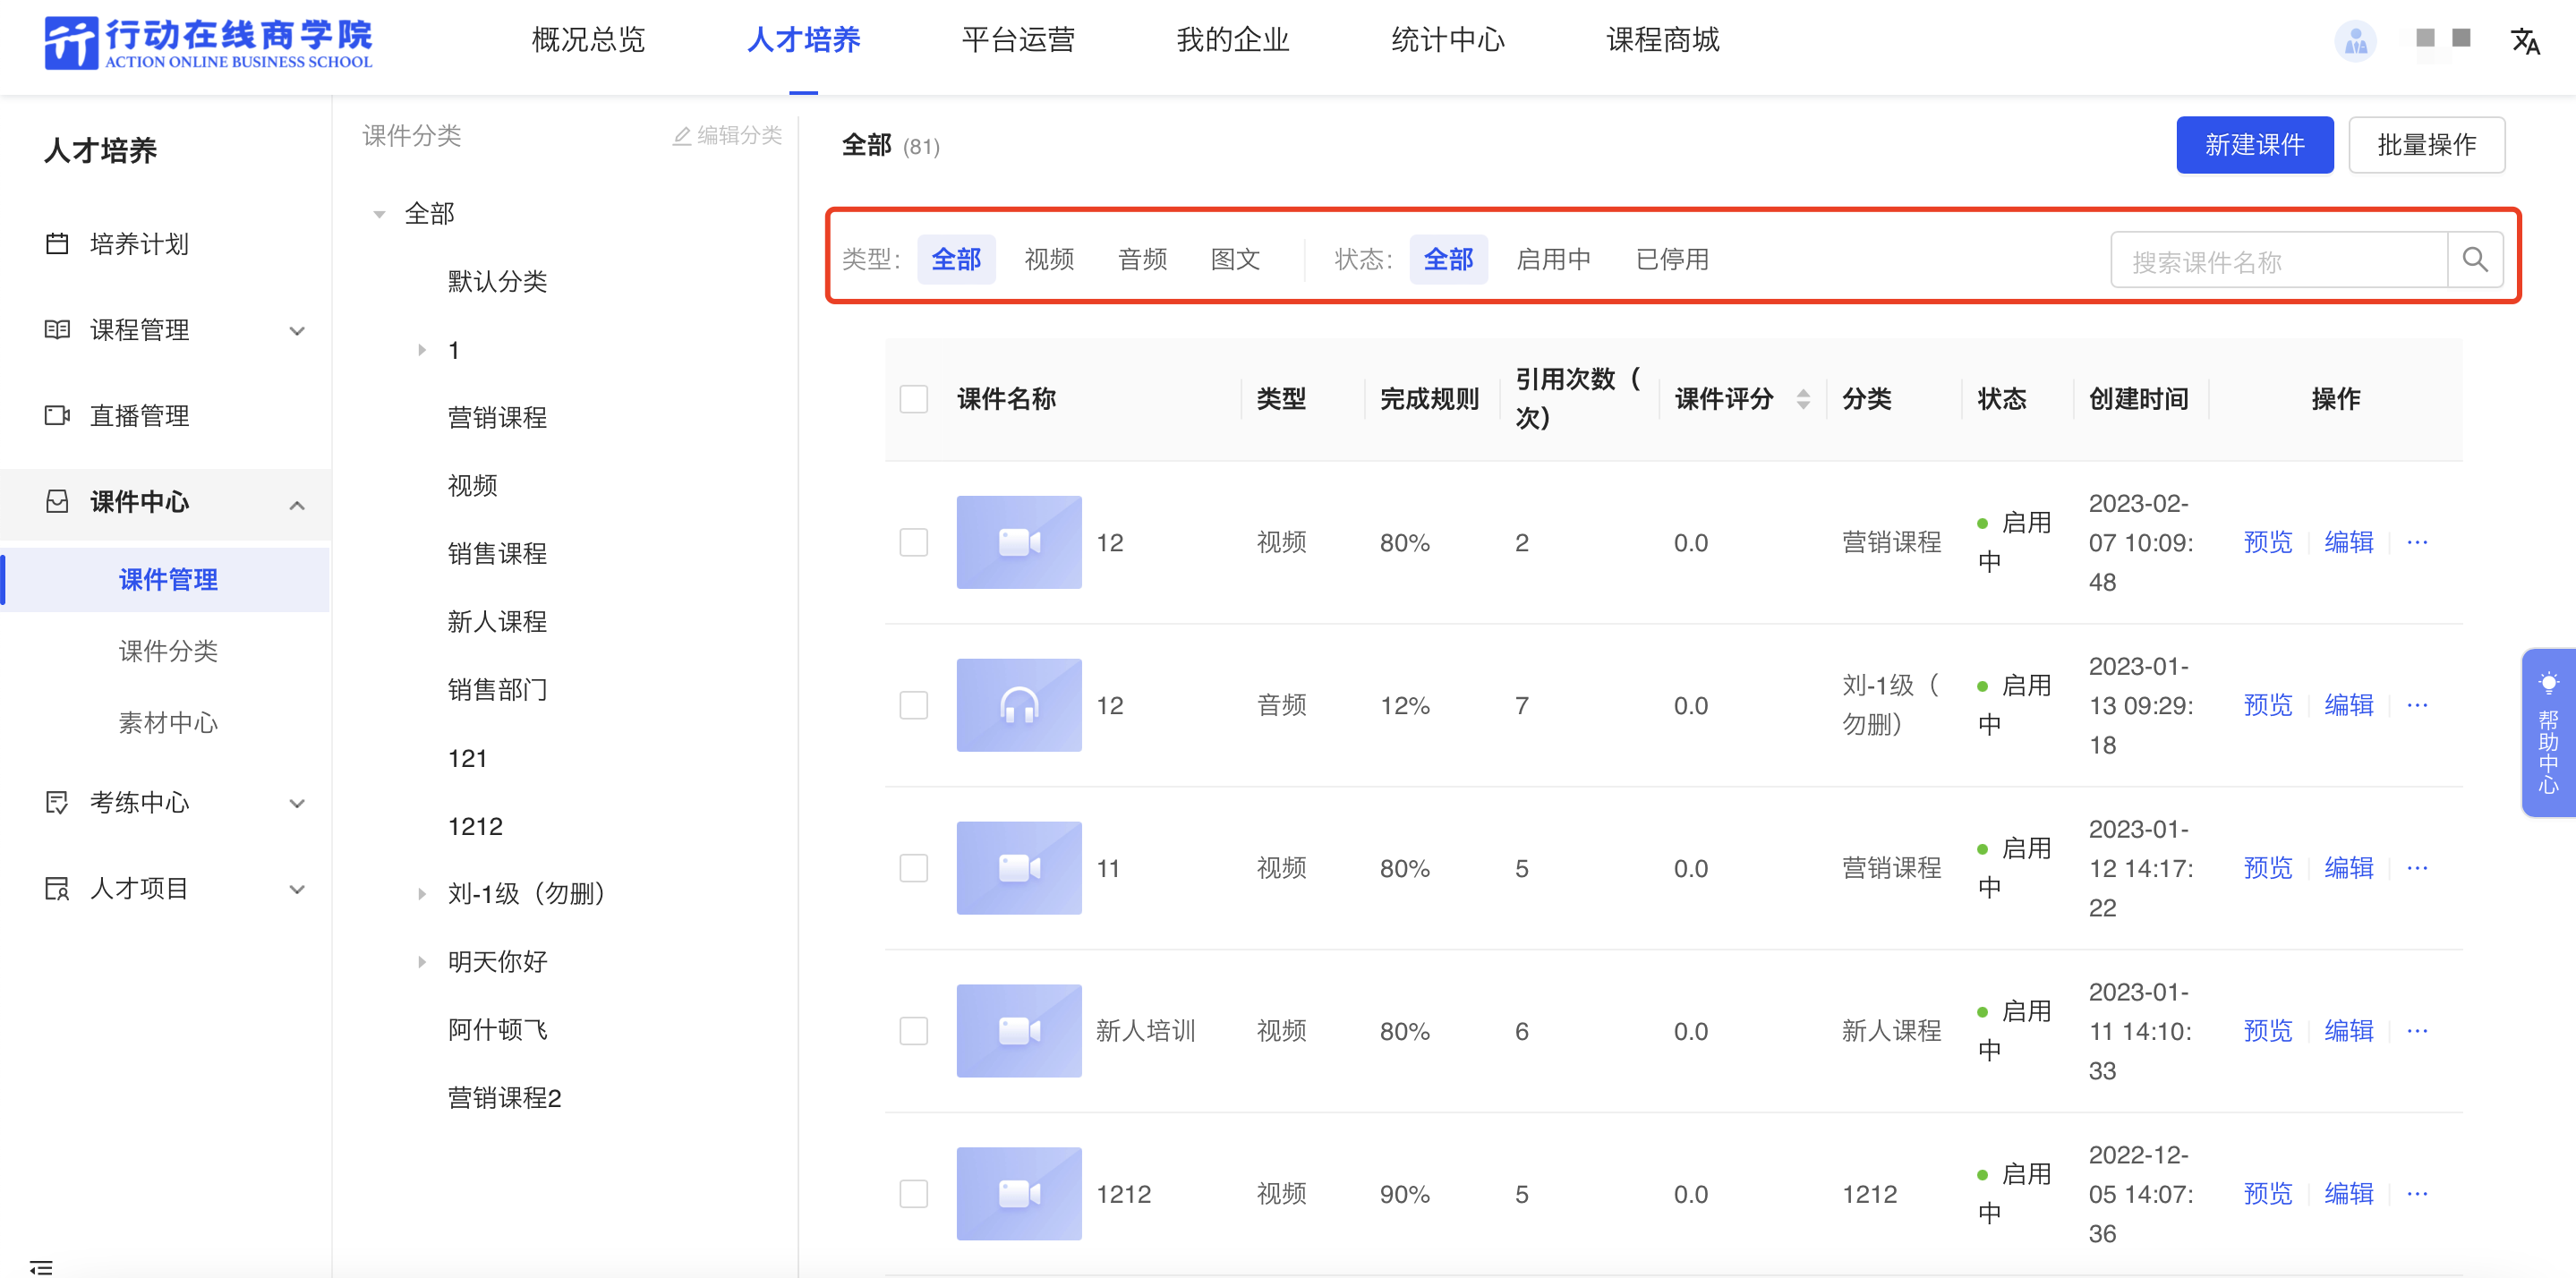Open 素材中心 in the sidebar
Image resolution: width=2576 pixels, height=1278 pixels.
coord(168,723)
